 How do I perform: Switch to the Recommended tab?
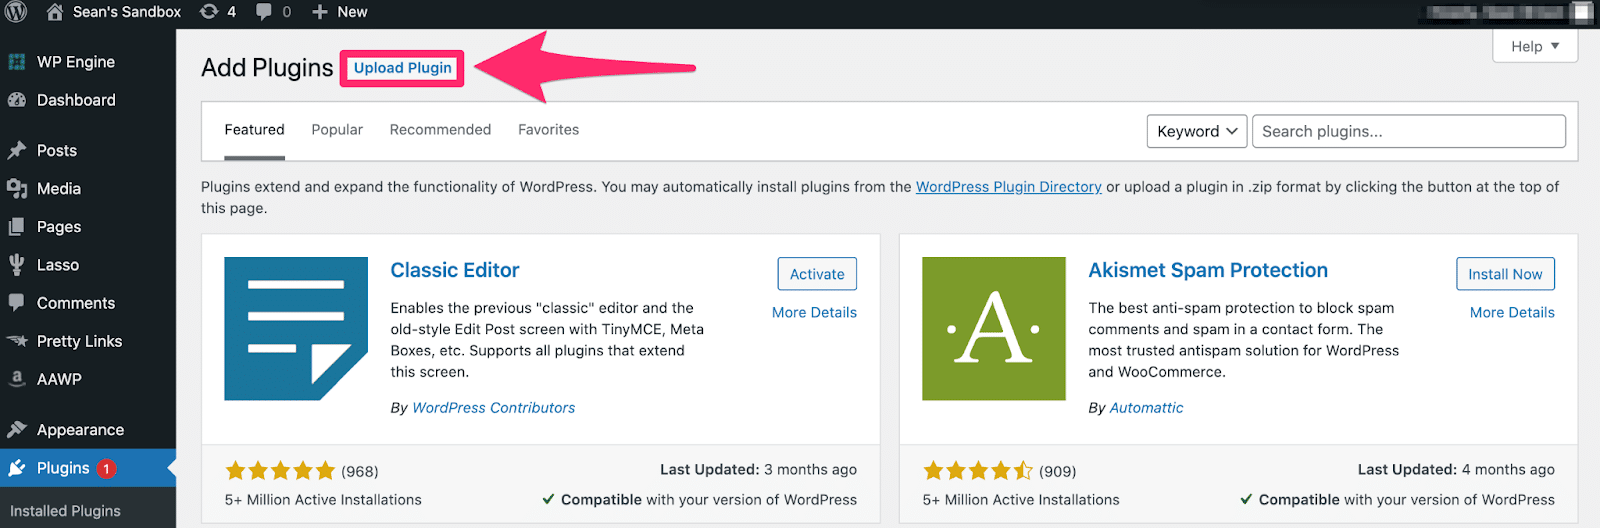pos(440,130)
